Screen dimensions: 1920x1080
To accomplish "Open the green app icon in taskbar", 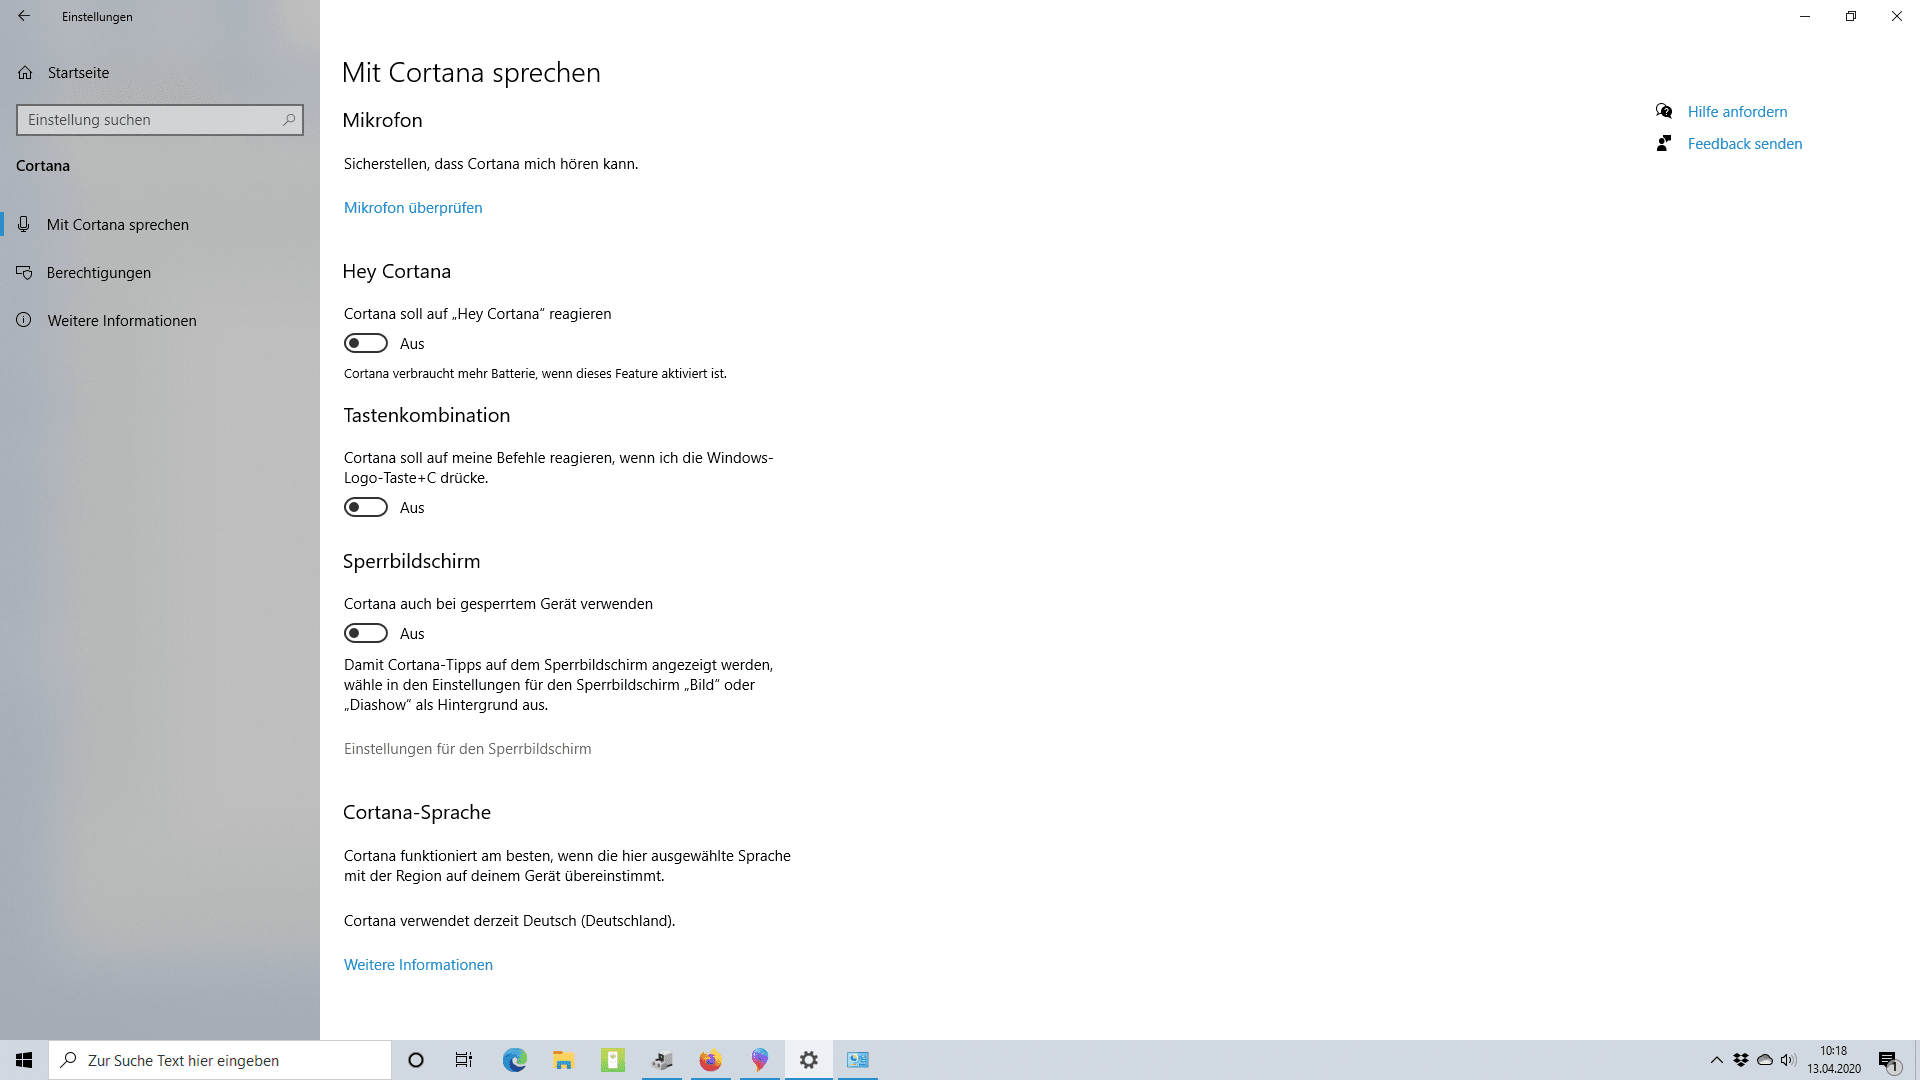I will (613, 1060).
